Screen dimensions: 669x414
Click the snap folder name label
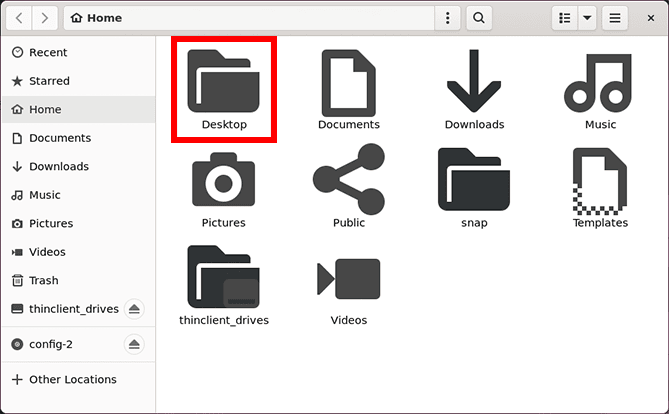pos(474,223)
